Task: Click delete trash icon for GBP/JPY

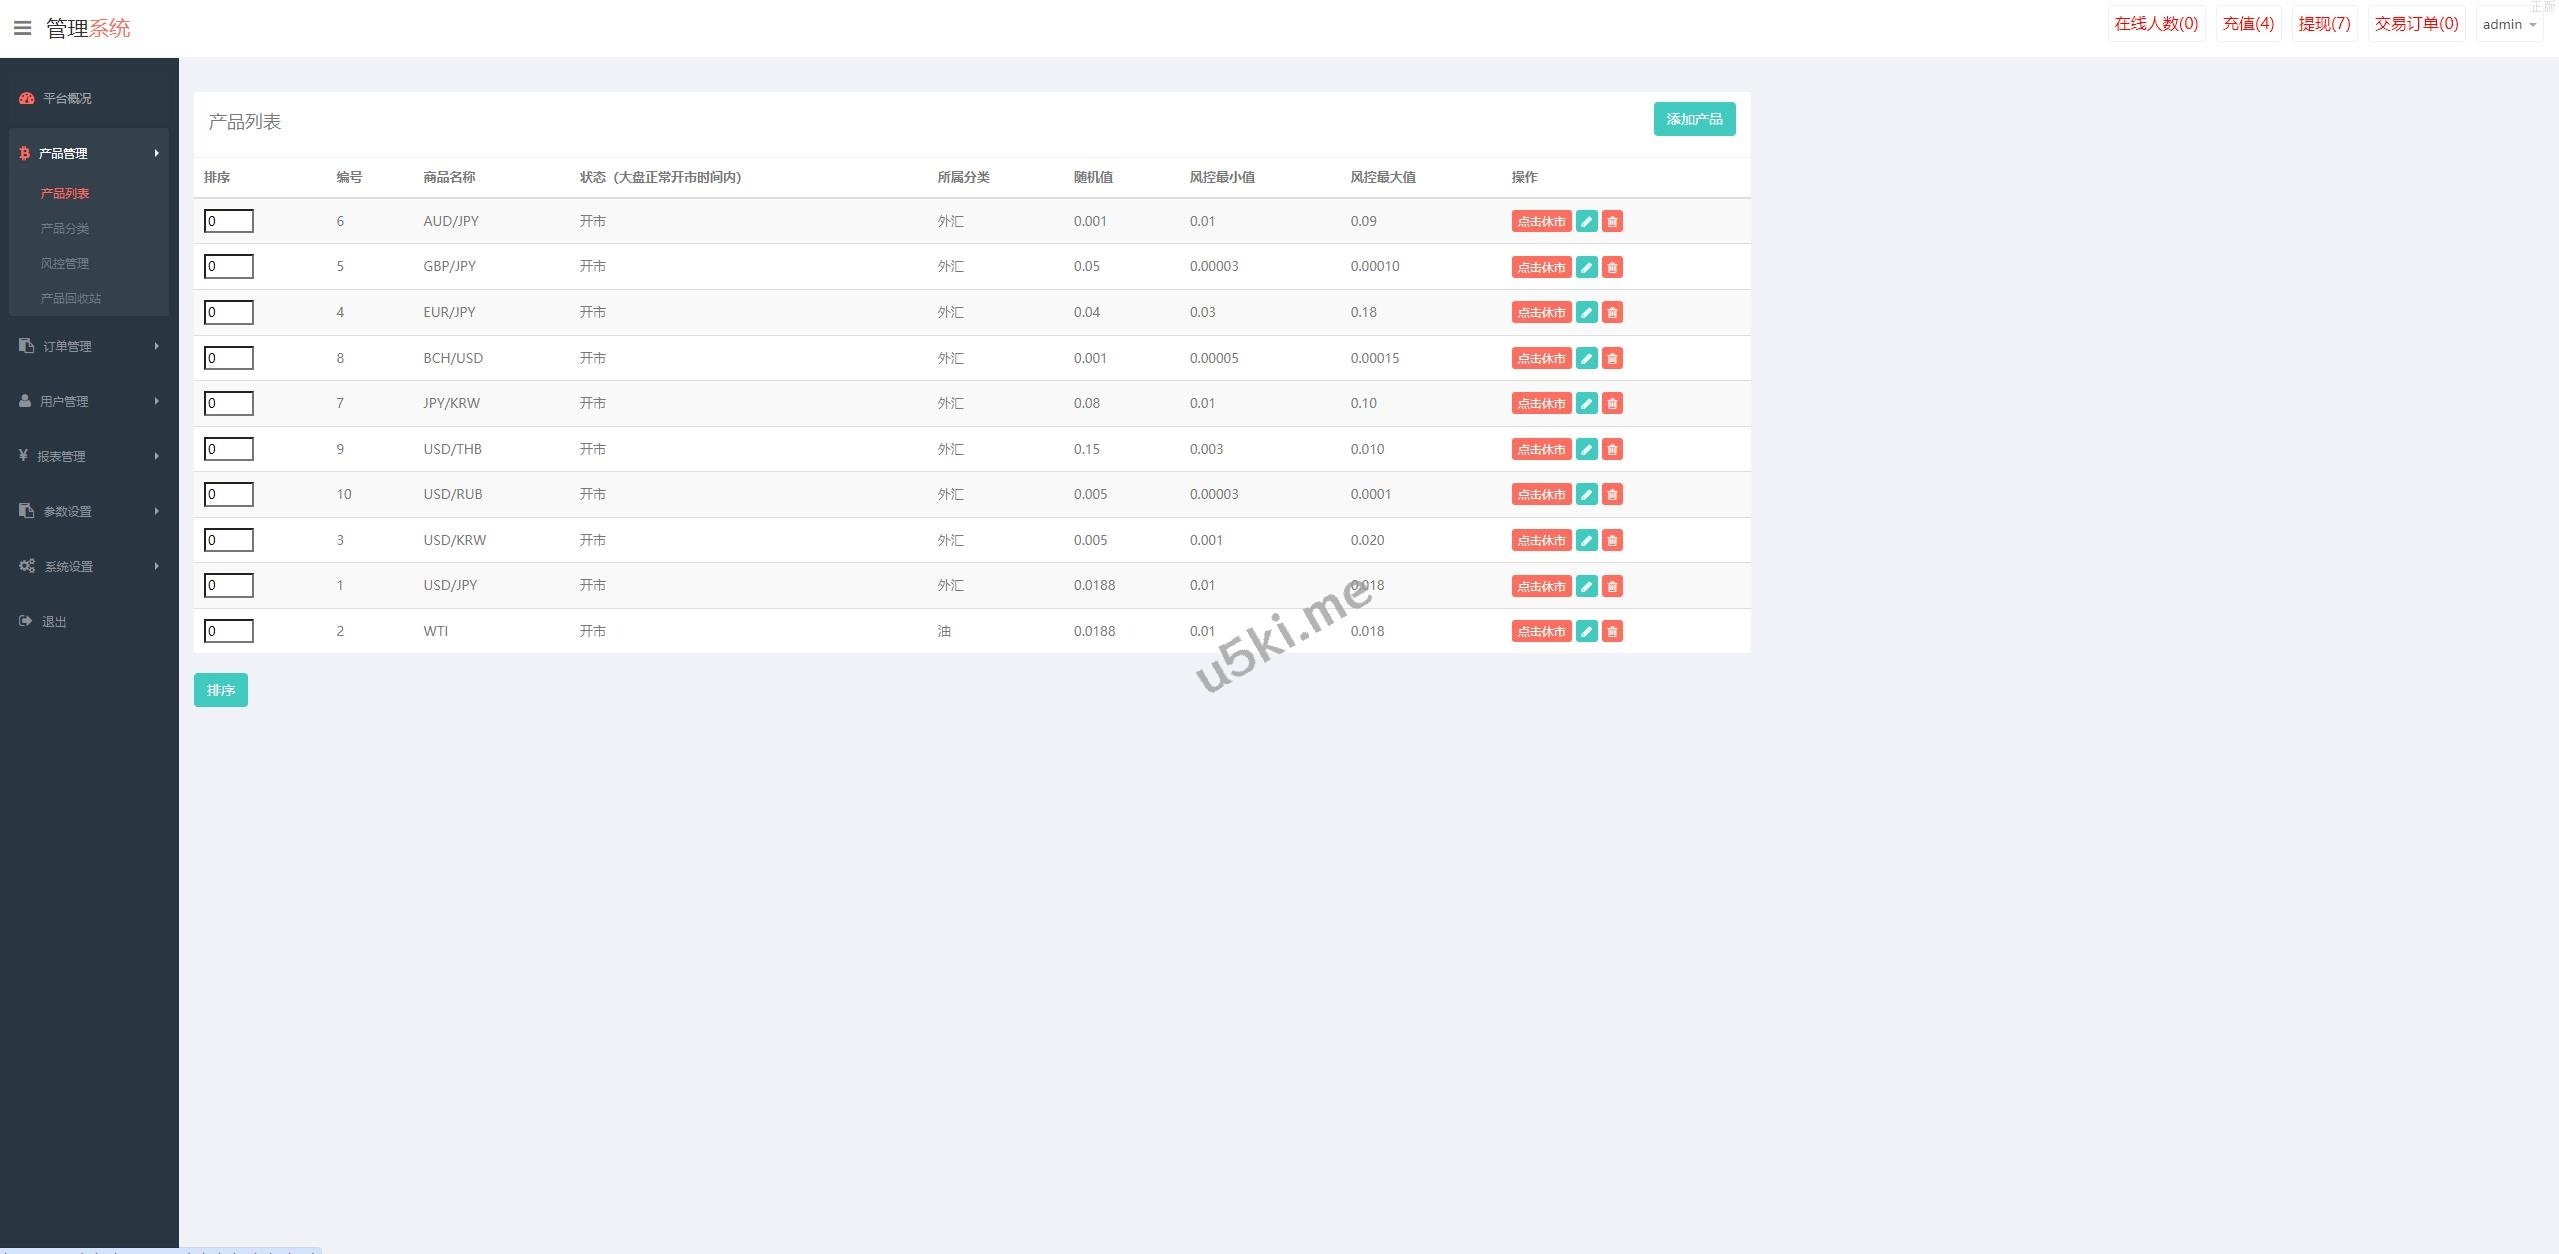Action: click(1612, 267)
